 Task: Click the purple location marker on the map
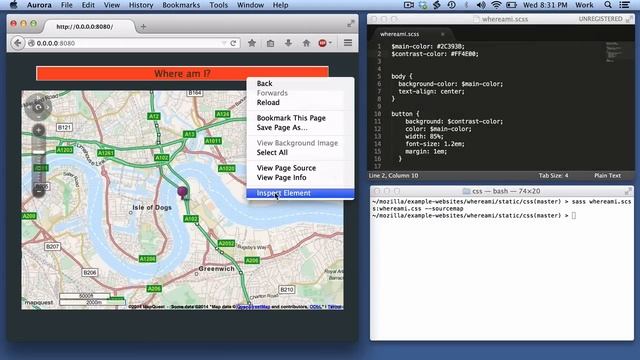(x=182, y=192)
